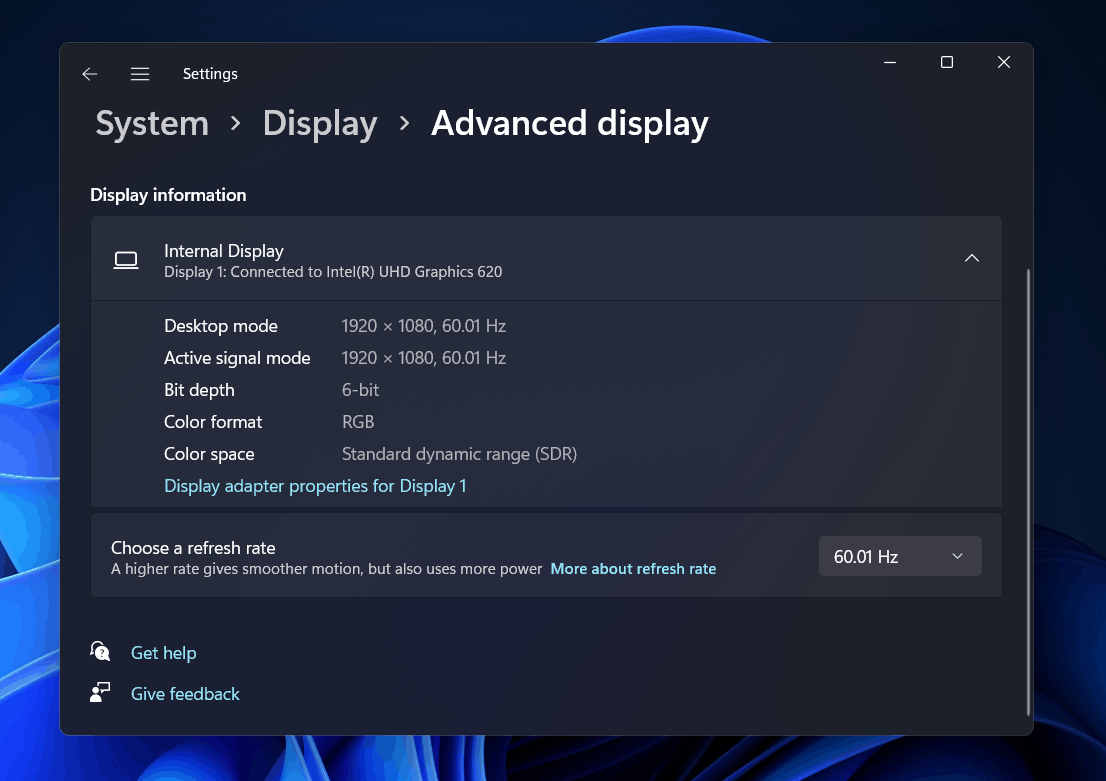Open Display adapter properties for Display 1

click(314, 485)
